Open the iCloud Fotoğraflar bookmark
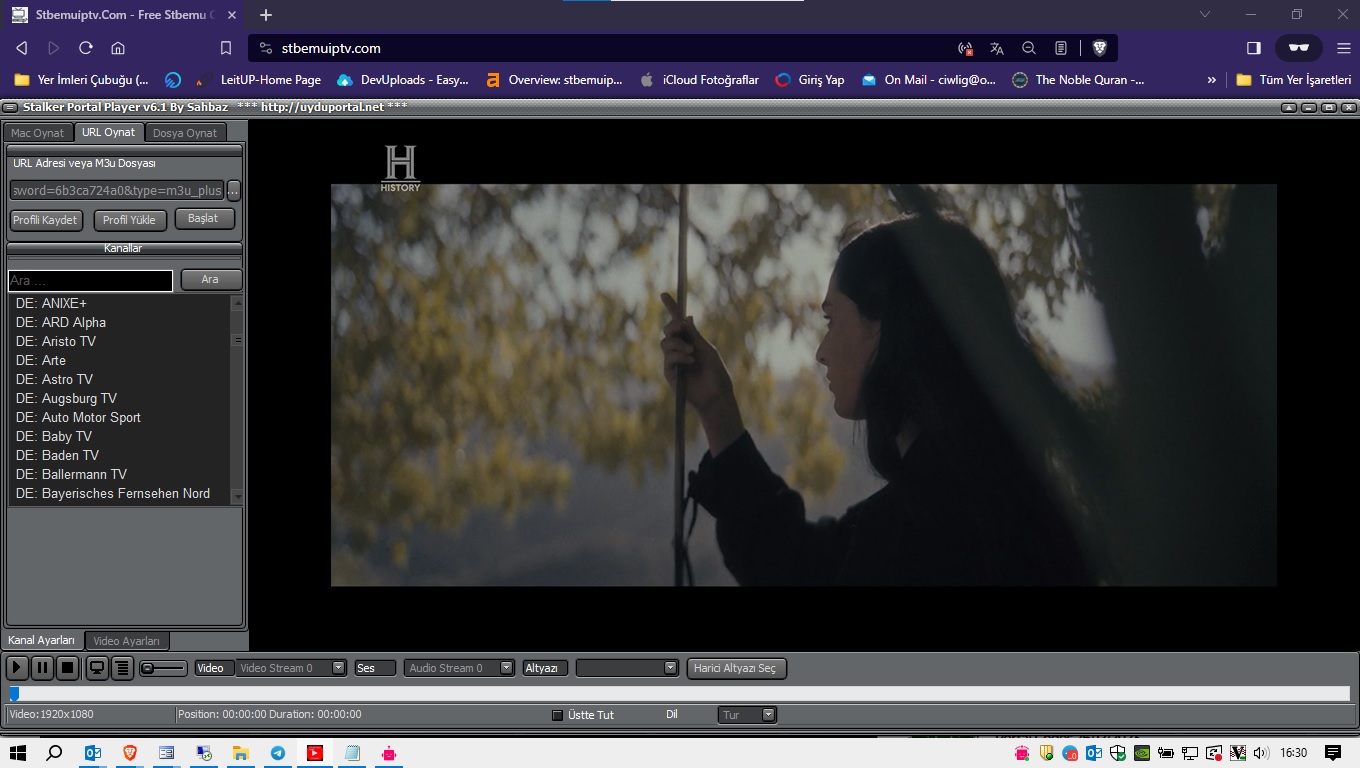The image size is (1360, 768). tap(699, 80)
